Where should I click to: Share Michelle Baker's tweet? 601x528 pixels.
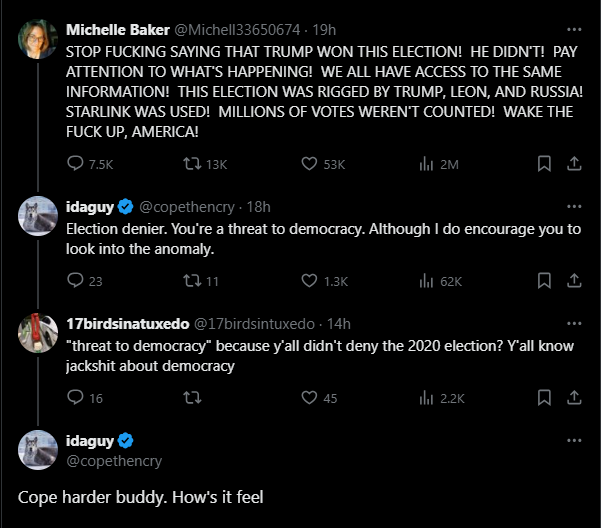574,164
